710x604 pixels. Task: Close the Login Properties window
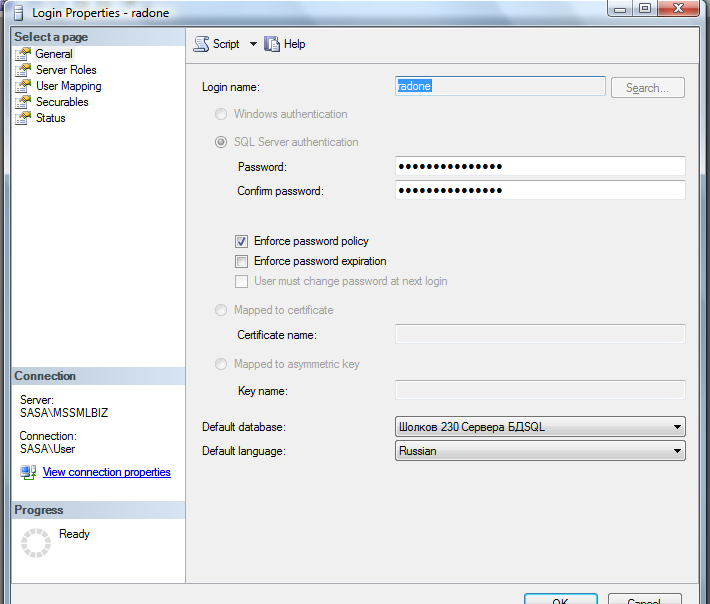pyautogui.click(x=678, y=9)
